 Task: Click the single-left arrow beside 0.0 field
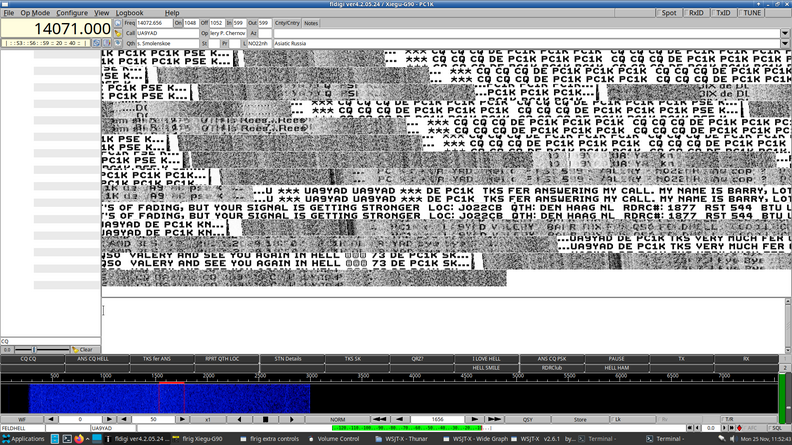pyautogui.click(x=697, y=428)
